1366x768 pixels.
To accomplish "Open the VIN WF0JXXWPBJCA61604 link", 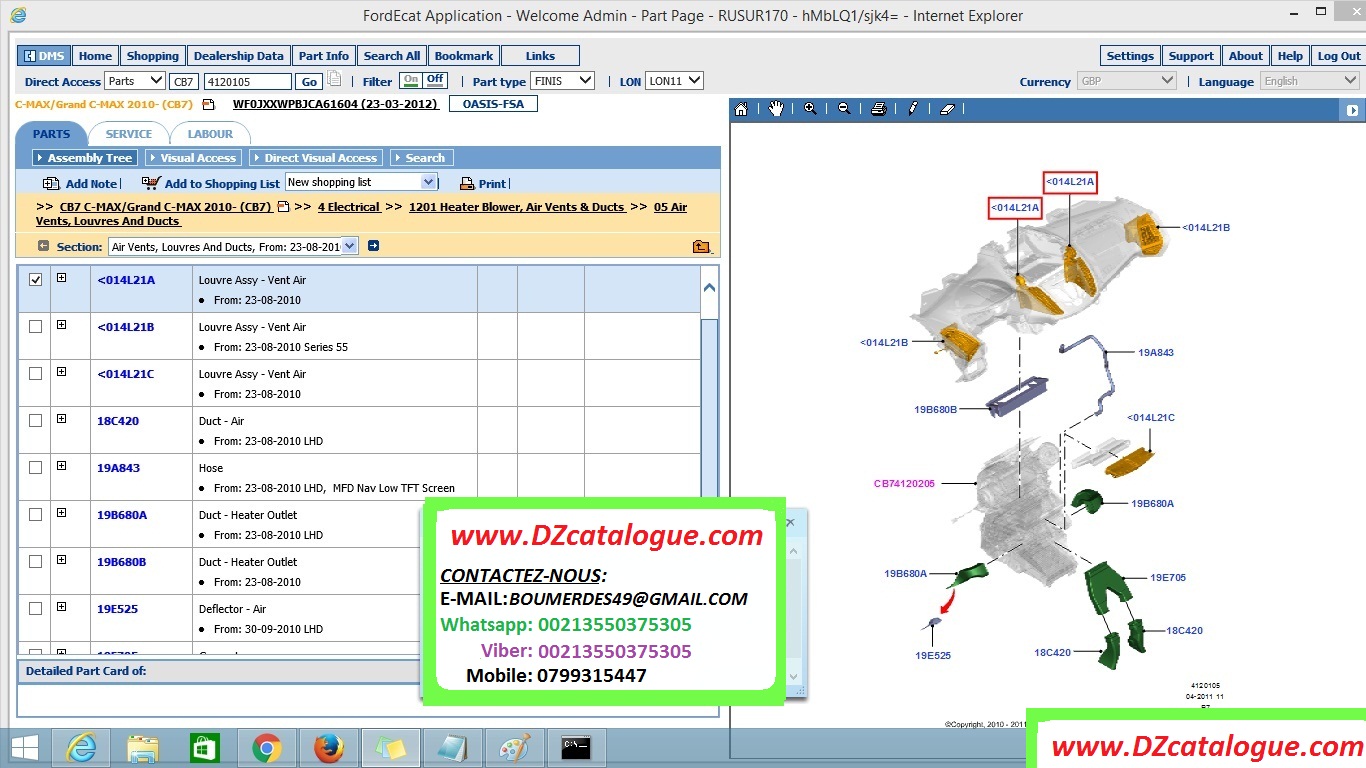I will 335,104.
